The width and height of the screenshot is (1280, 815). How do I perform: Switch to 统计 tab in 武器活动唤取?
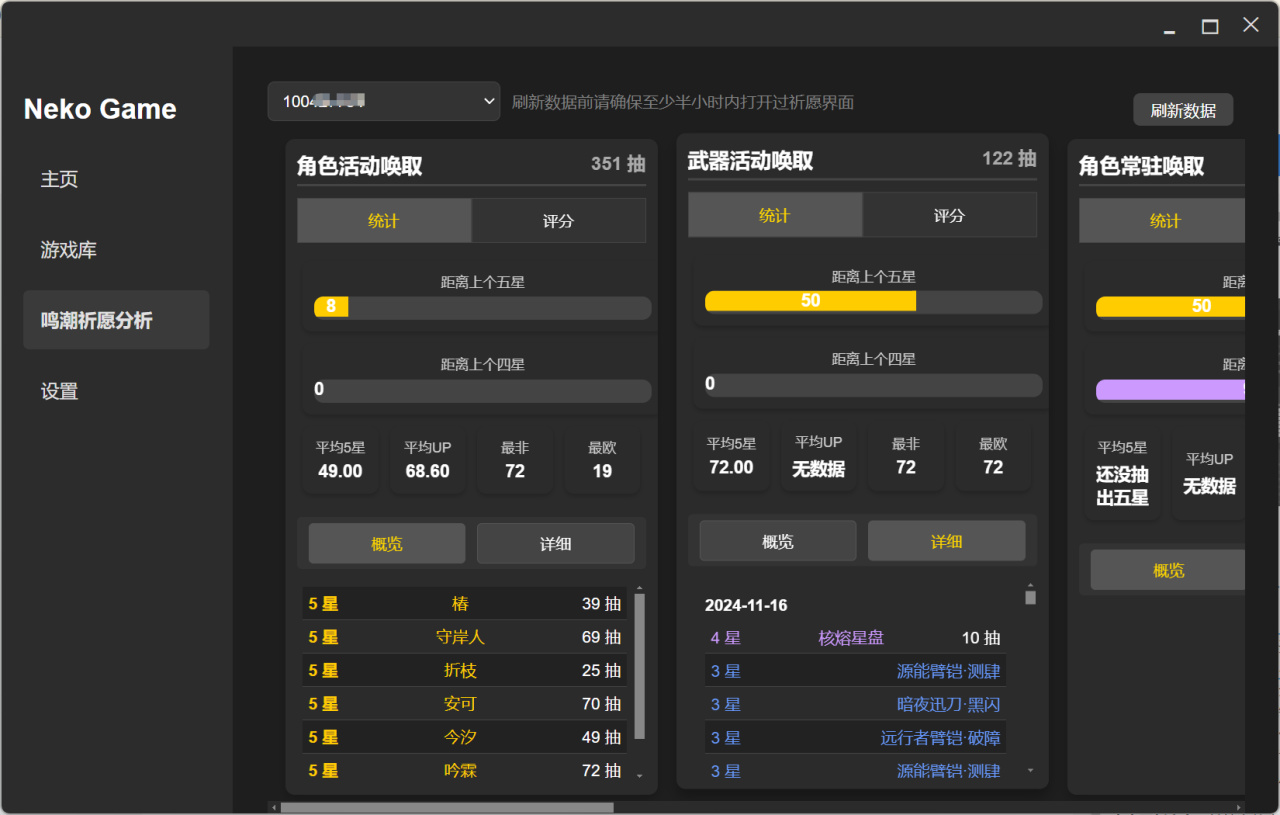pos(775,215)
